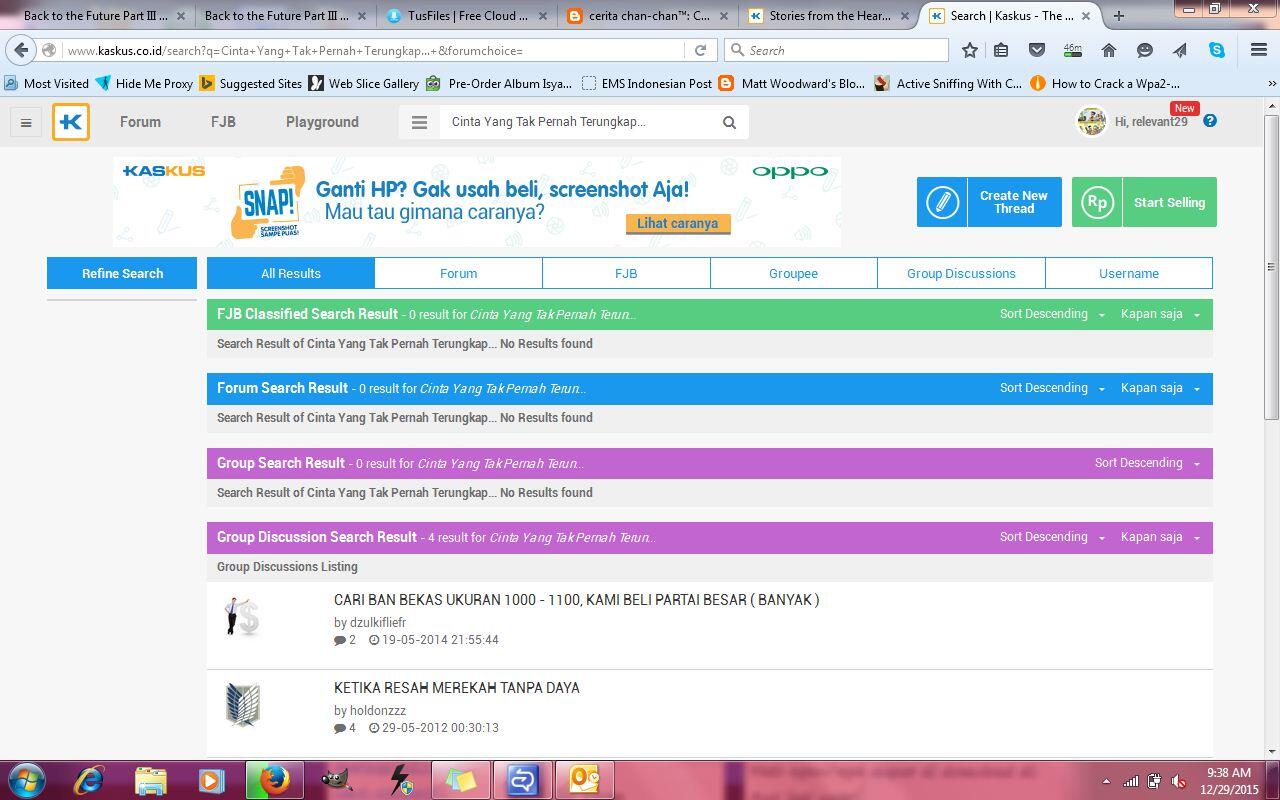Image resolution: width=1280 pixels, height=800 pixels.
Task: Select the Group Discussions results tab
Action: [961, 273]
